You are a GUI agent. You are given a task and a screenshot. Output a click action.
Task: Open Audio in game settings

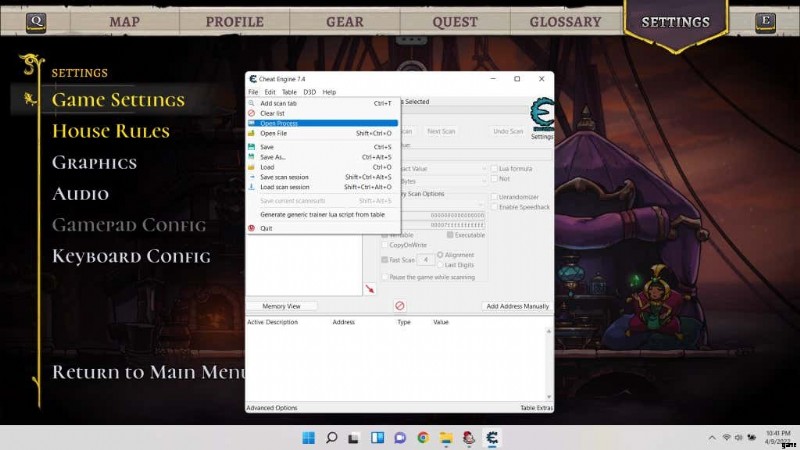coord(81,194)
